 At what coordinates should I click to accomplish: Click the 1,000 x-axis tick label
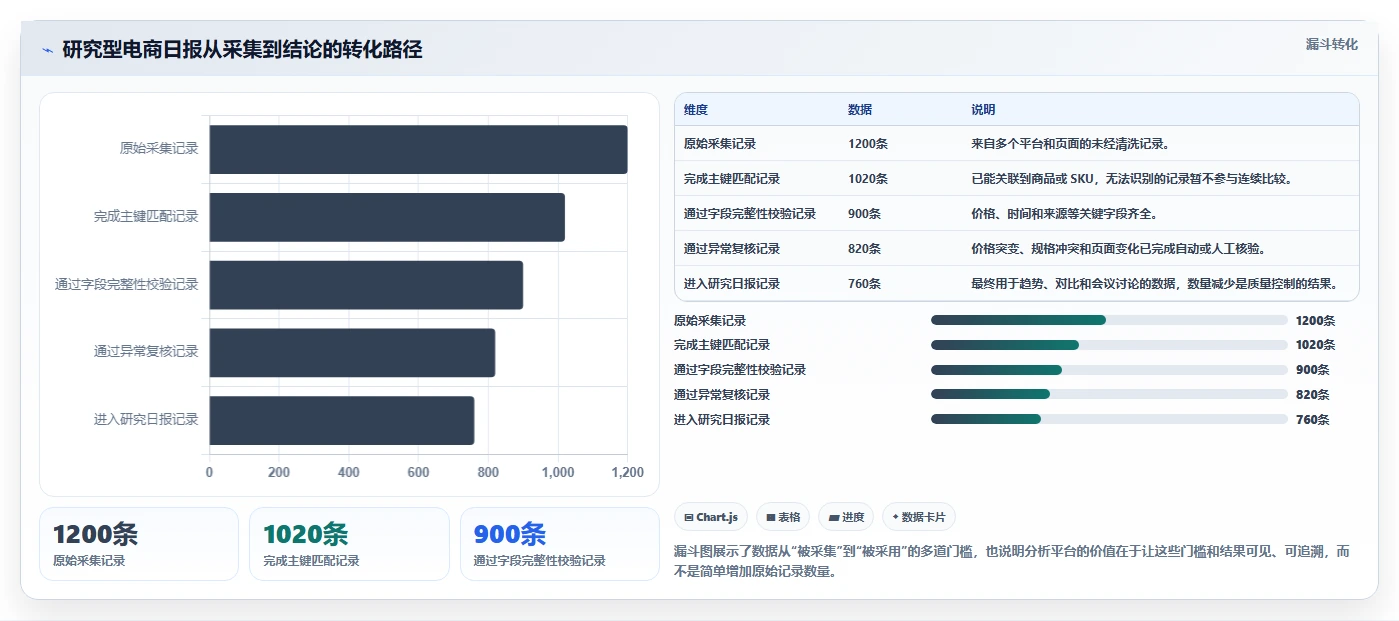coord(557,473)
